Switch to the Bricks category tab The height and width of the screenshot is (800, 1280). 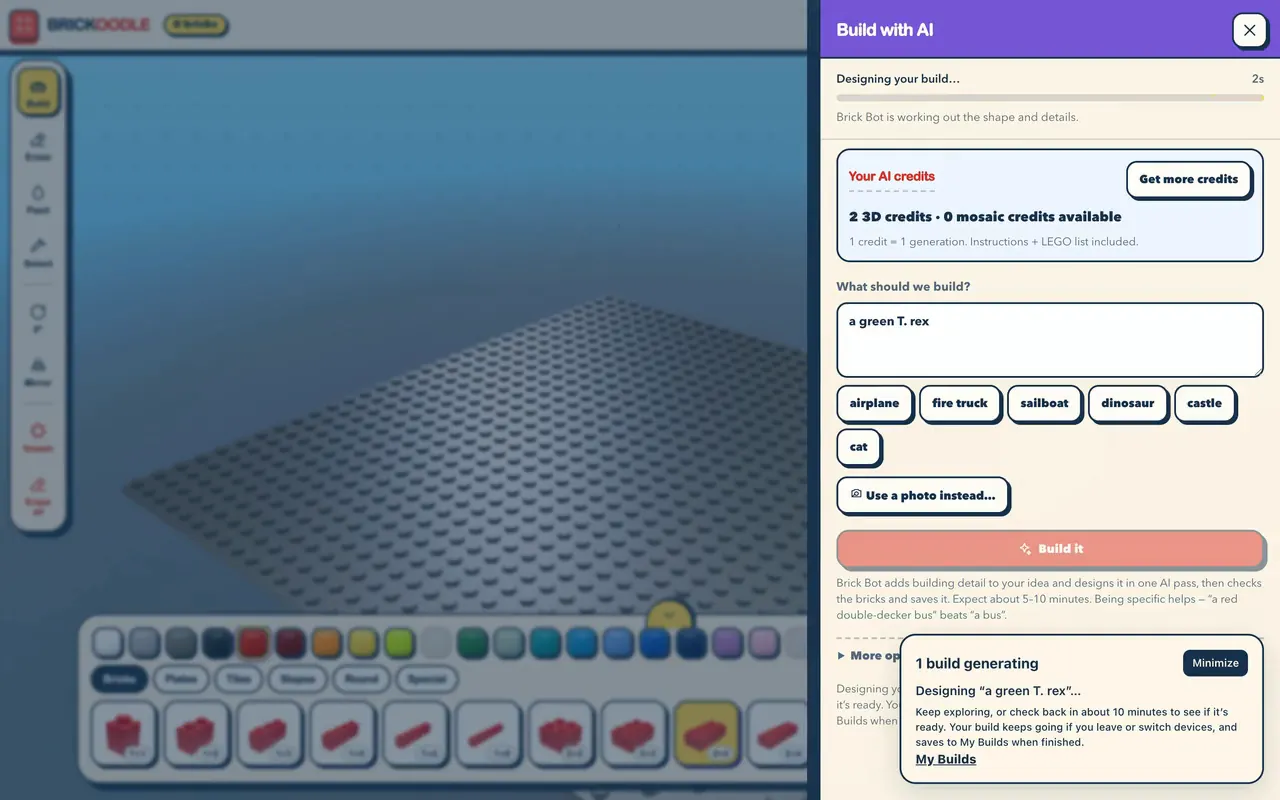pos(119,679)
